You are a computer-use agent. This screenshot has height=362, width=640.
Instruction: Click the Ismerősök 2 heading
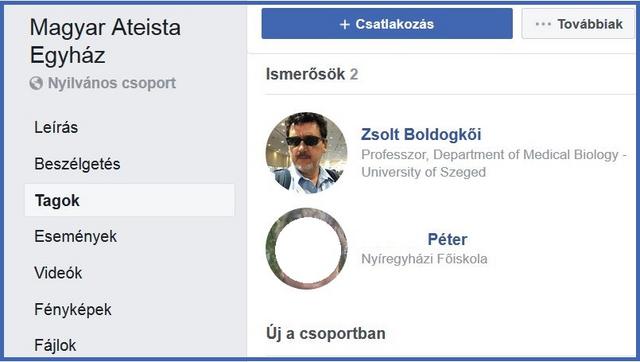[x=312, y=74]
